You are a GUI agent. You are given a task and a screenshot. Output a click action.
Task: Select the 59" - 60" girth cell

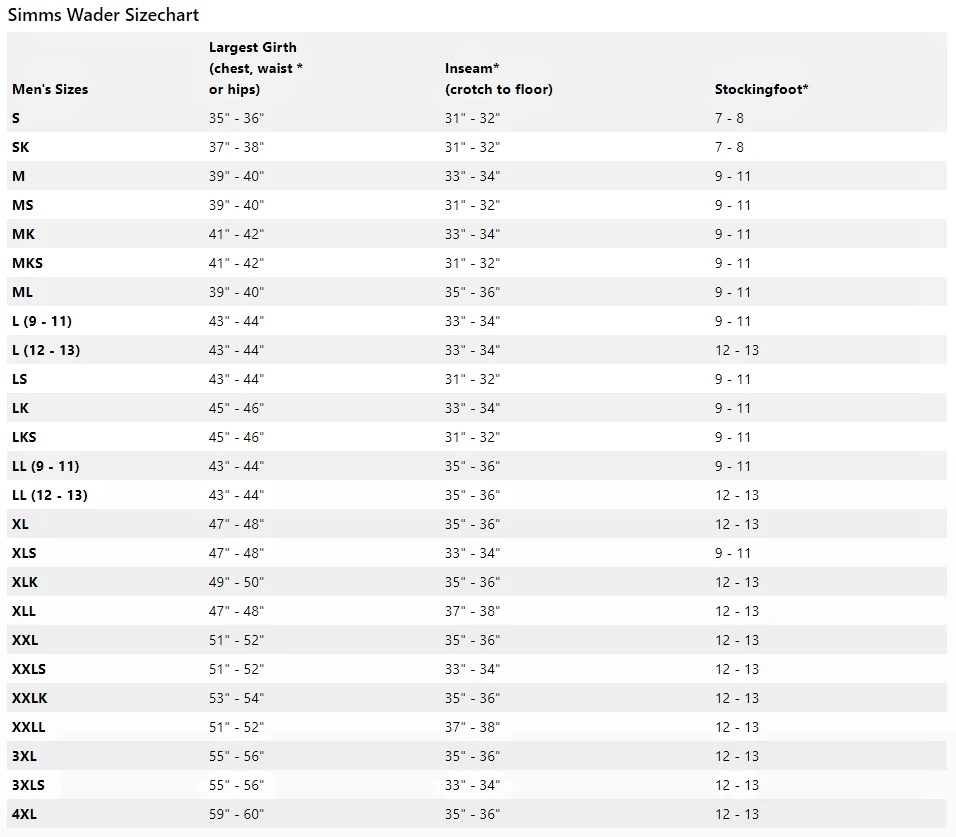tap(236, 814)
